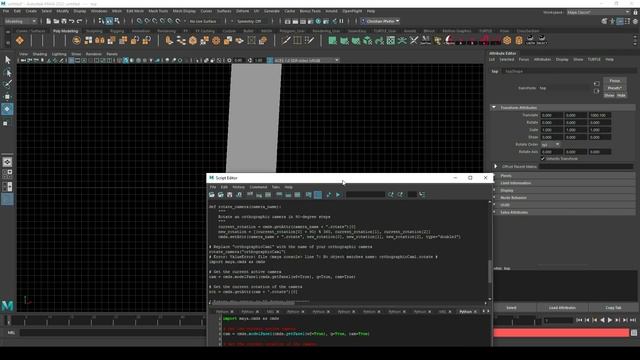Click the Redo arrow icon
640x360 pixels.
click(x=79, y=21)
